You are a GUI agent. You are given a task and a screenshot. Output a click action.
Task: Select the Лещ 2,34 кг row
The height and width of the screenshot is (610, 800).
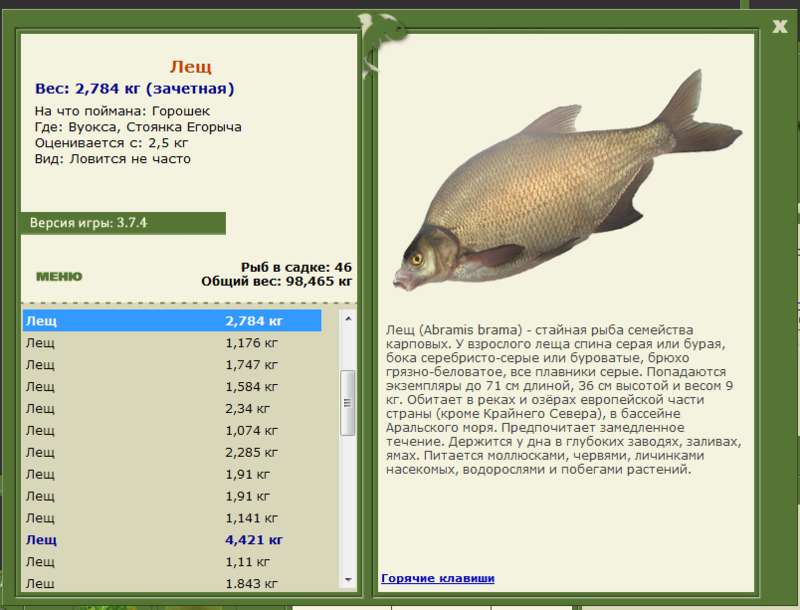[172, 409]
